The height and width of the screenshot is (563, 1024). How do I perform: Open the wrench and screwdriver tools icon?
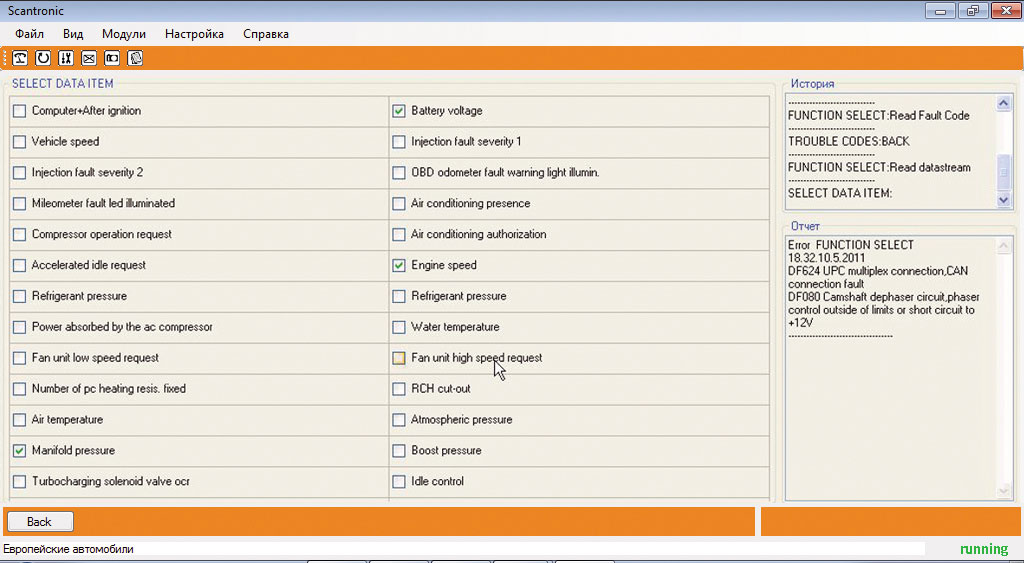(x=66, y=58)
